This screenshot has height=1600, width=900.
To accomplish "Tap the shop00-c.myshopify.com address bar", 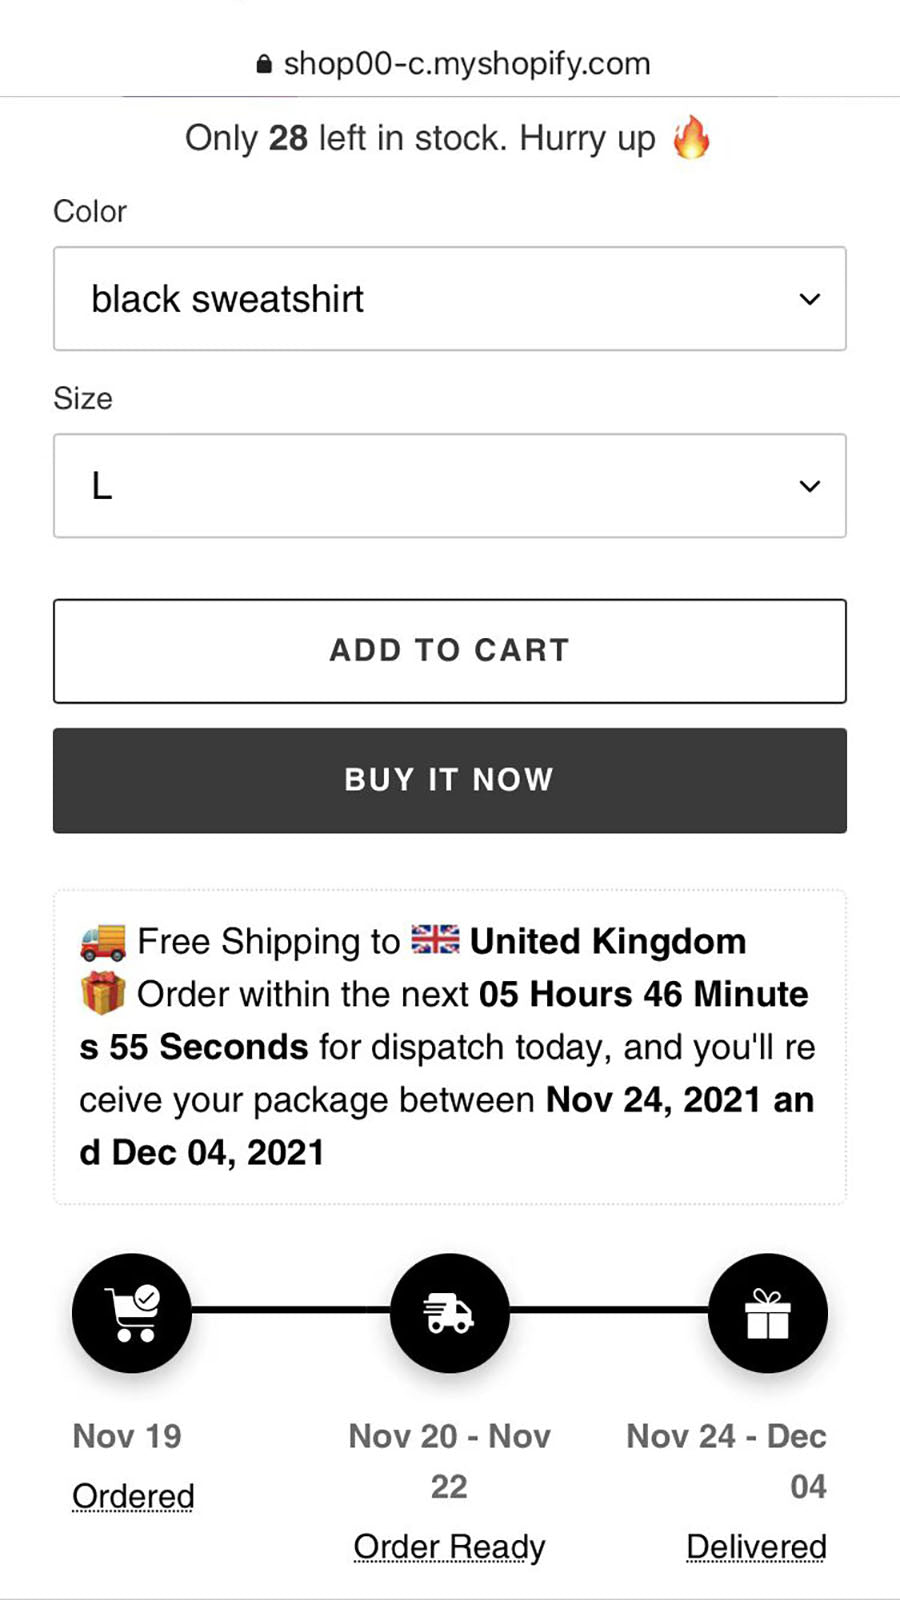I will [466, 64].
